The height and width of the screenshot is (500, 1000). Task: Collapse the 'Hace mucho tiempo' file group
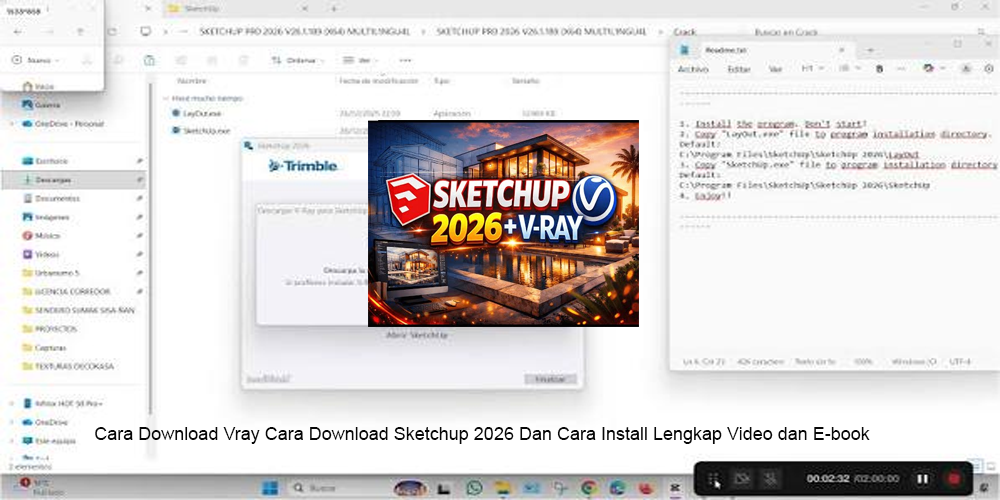click(x=166, y=99)
